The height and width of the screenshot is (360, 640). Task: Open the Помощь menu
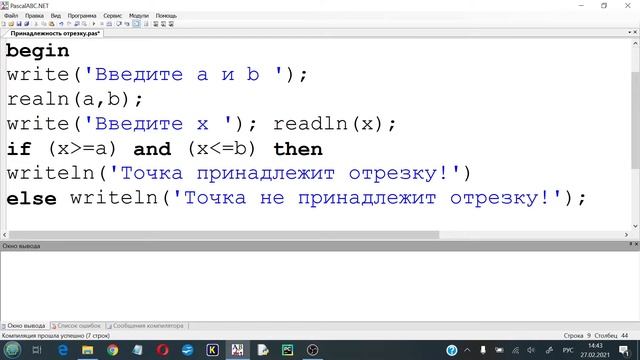click(166, 16)
